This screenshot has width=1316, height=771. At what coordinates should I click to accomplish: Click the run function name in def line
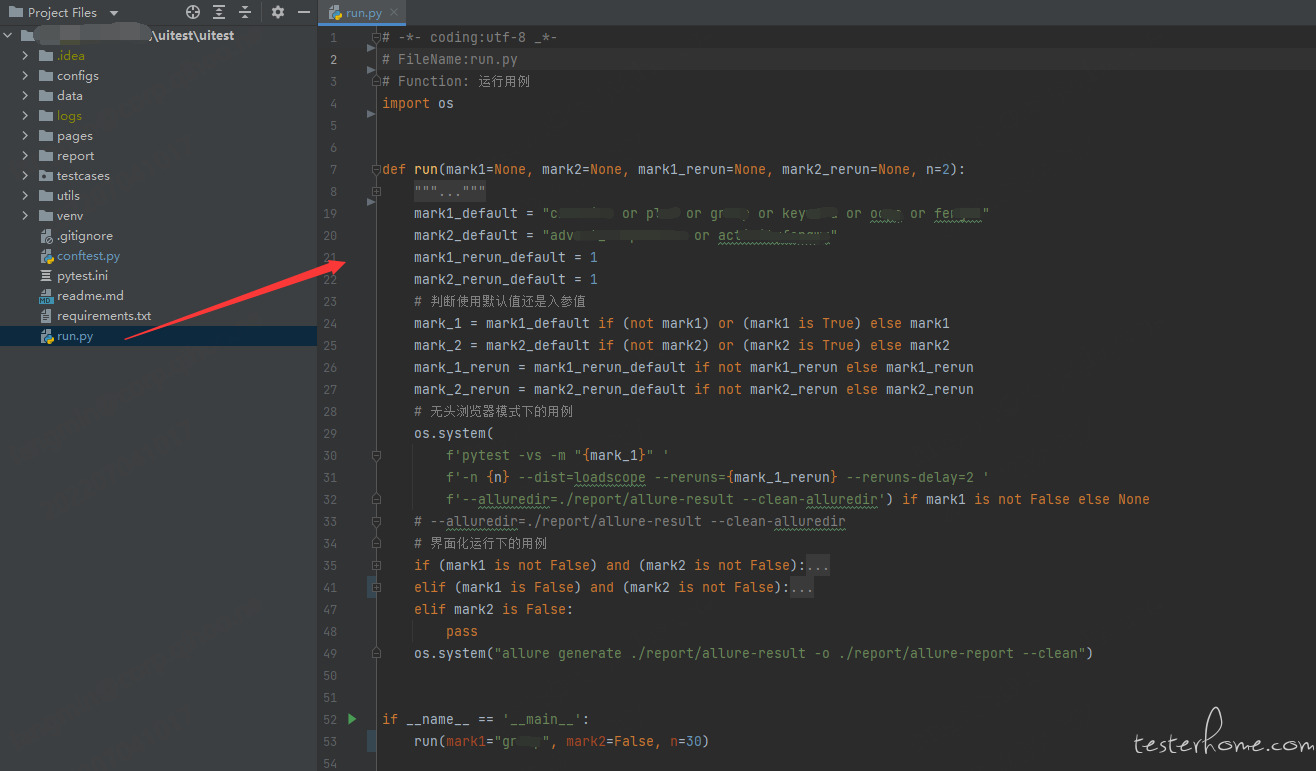[x=426, y=169]
